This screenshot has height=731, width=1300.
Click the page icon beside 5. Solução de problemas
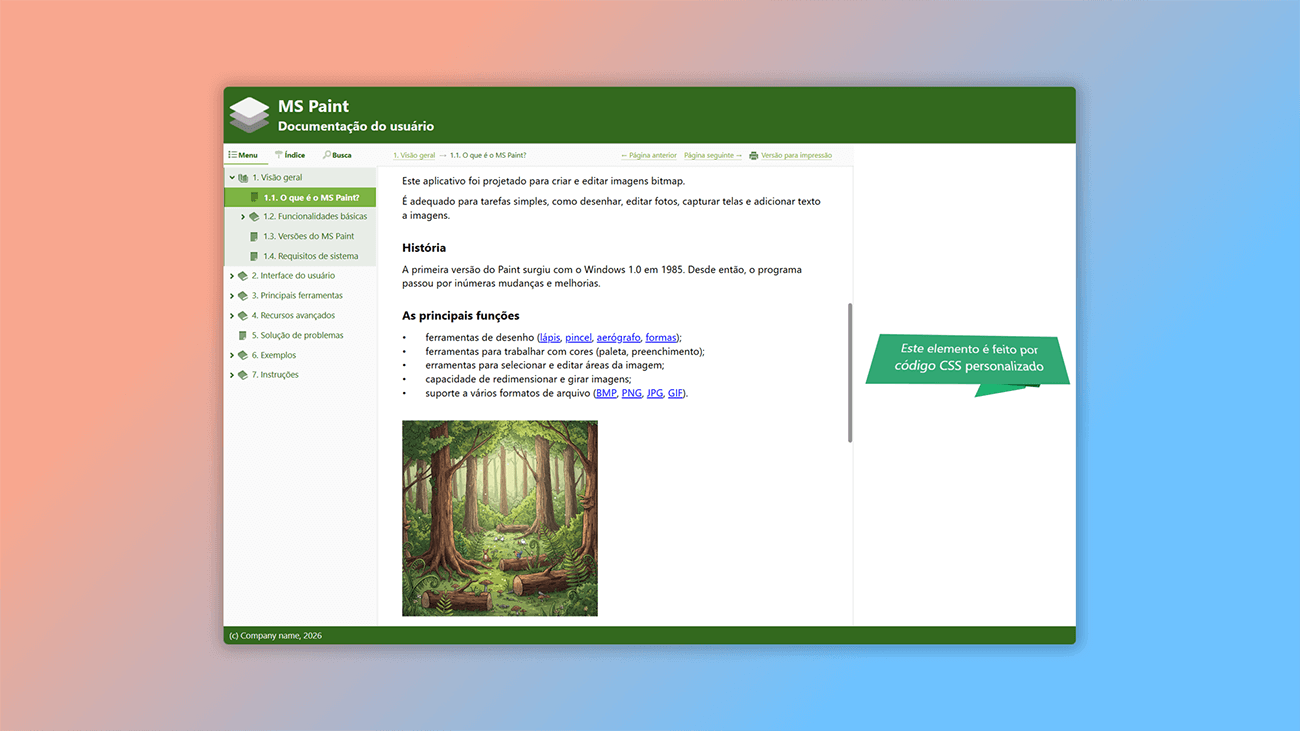(x=243, y=334)
